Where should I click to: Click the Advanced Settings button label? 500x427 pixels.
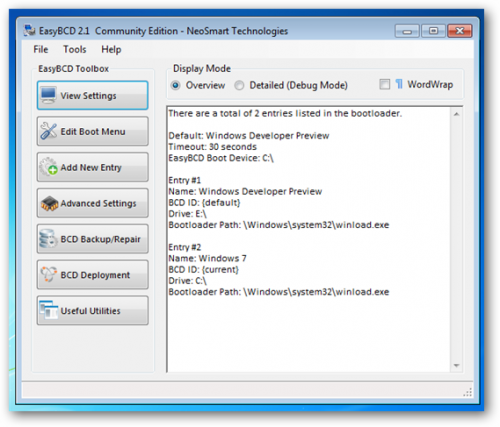98,203
